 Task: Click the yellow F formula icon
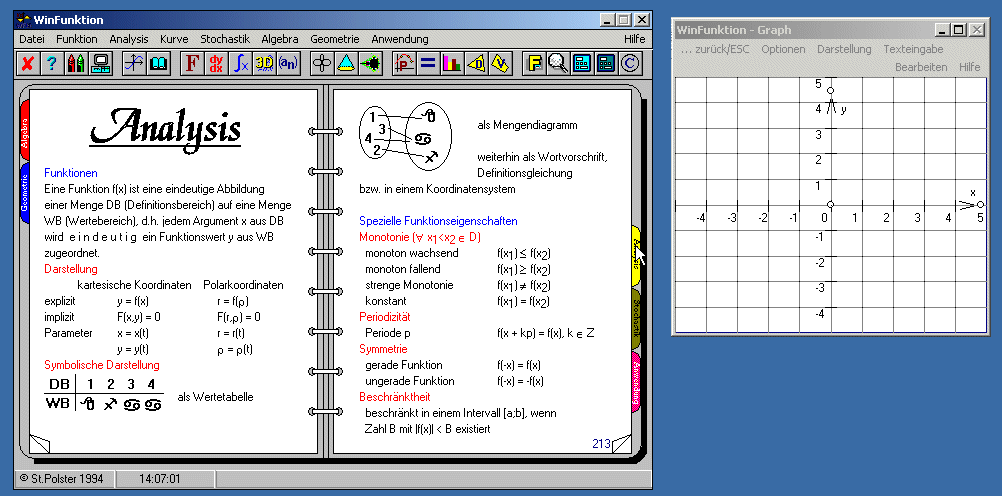tap(534, 63)
